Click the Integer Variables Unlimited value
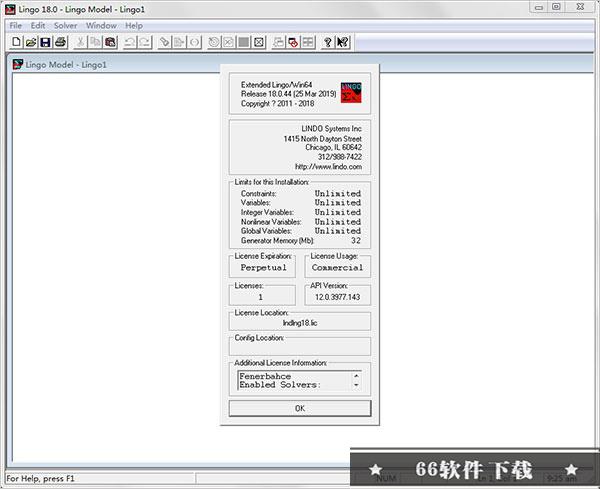Viewport: 600px width, 489px height. 338,212
